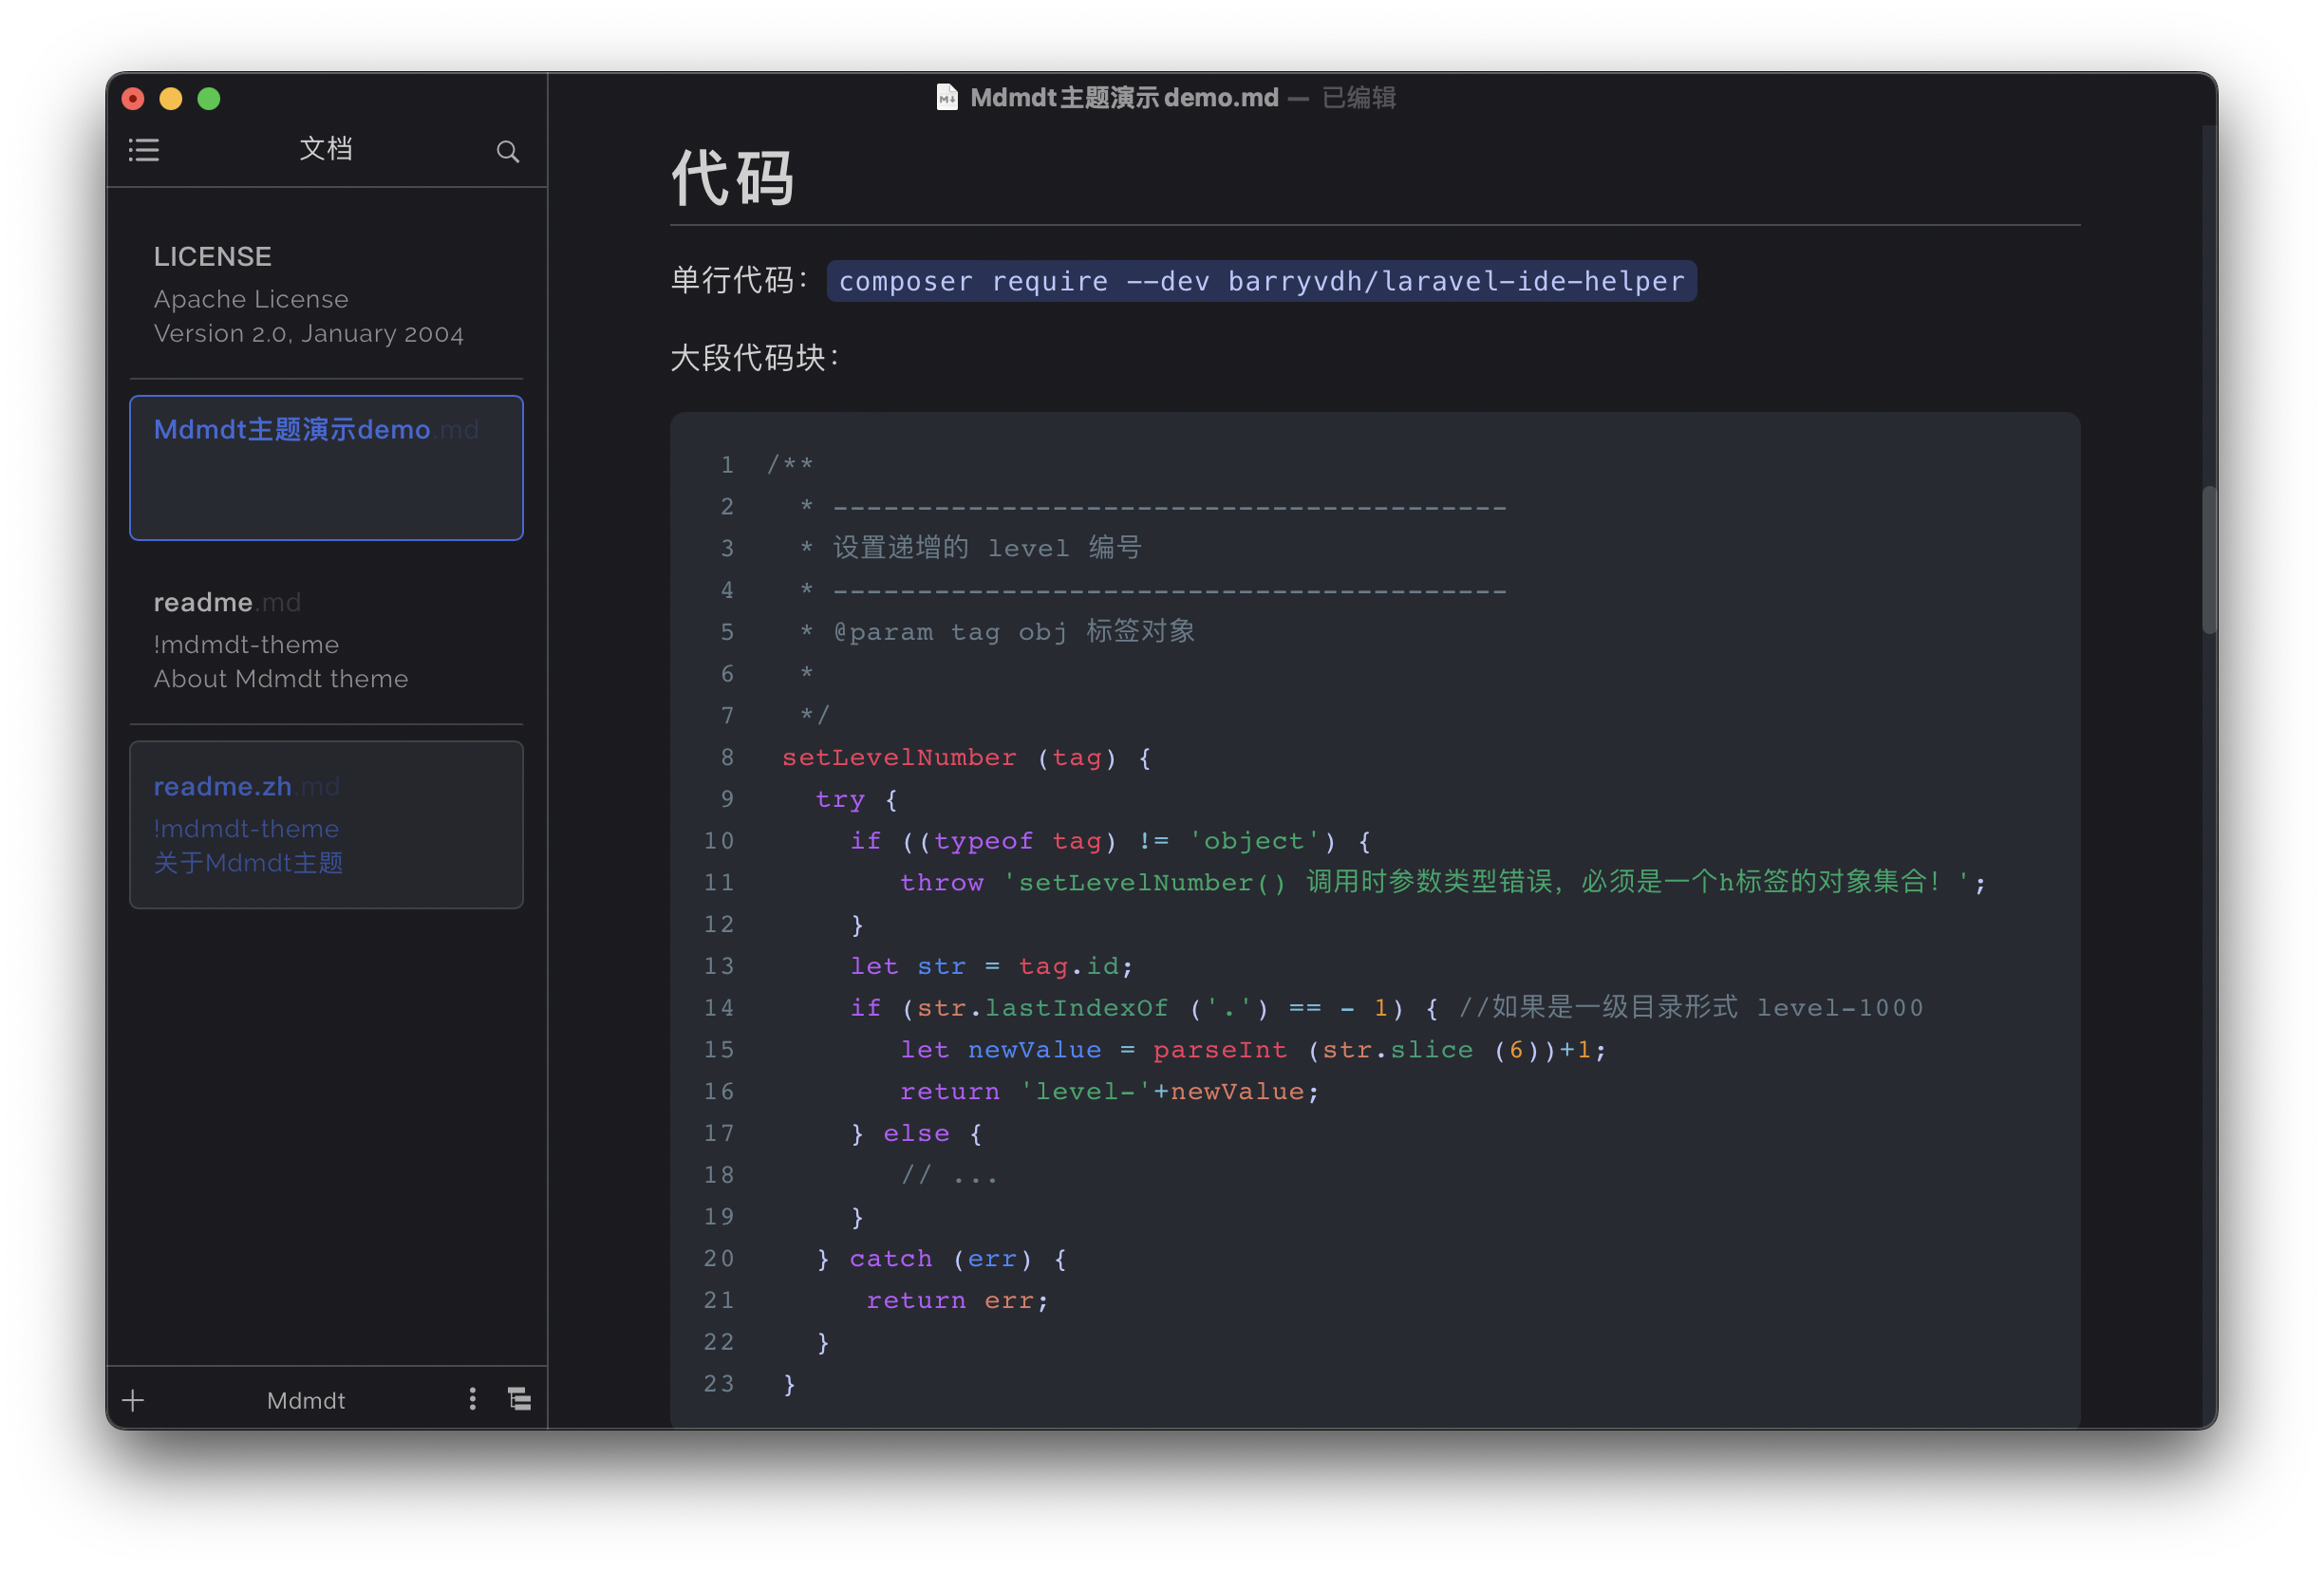Click the '// ...' comment on line 18
2324x1570 pixels.
pos(949,1175)
